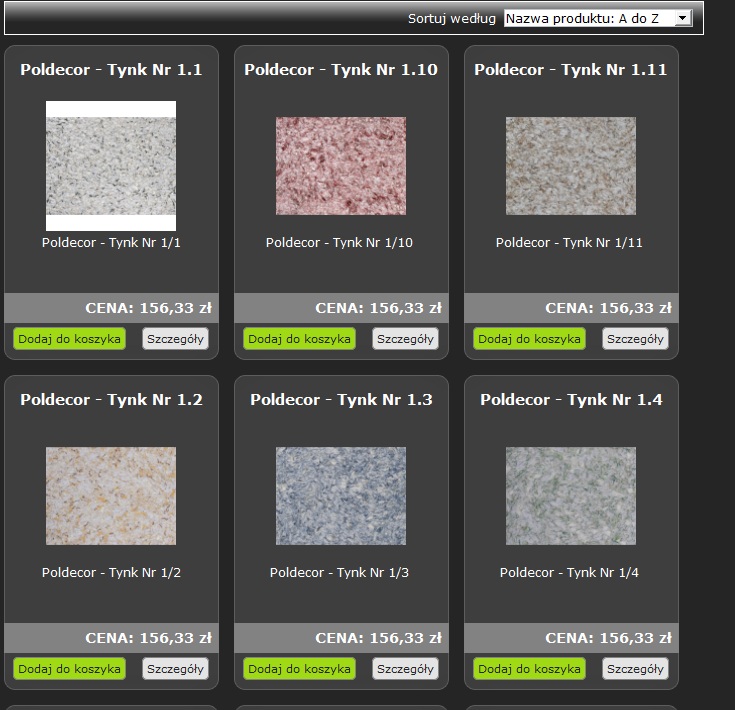View the brown plaster thumbnail for Tynk 1.11
Image resolution: width=735 pixels, height=710 pixels.
(x=571, y=166)
